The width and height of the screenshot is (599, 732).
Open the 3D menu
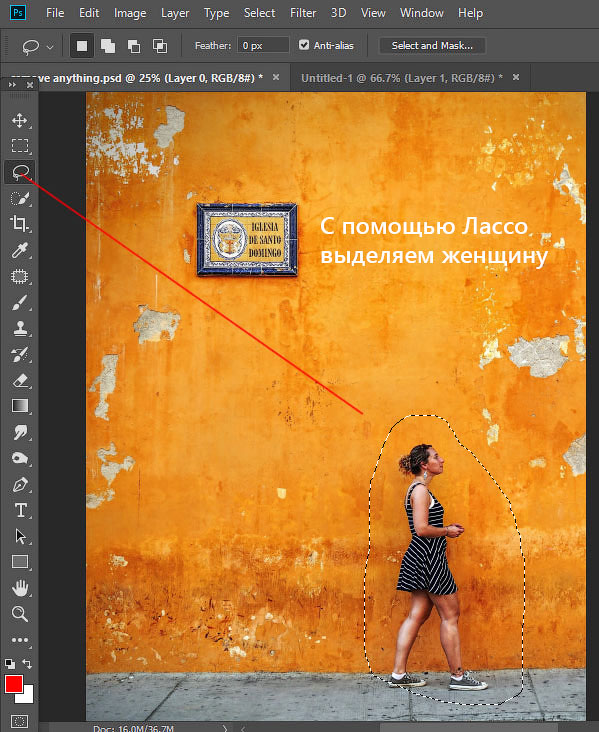[338, 13]
